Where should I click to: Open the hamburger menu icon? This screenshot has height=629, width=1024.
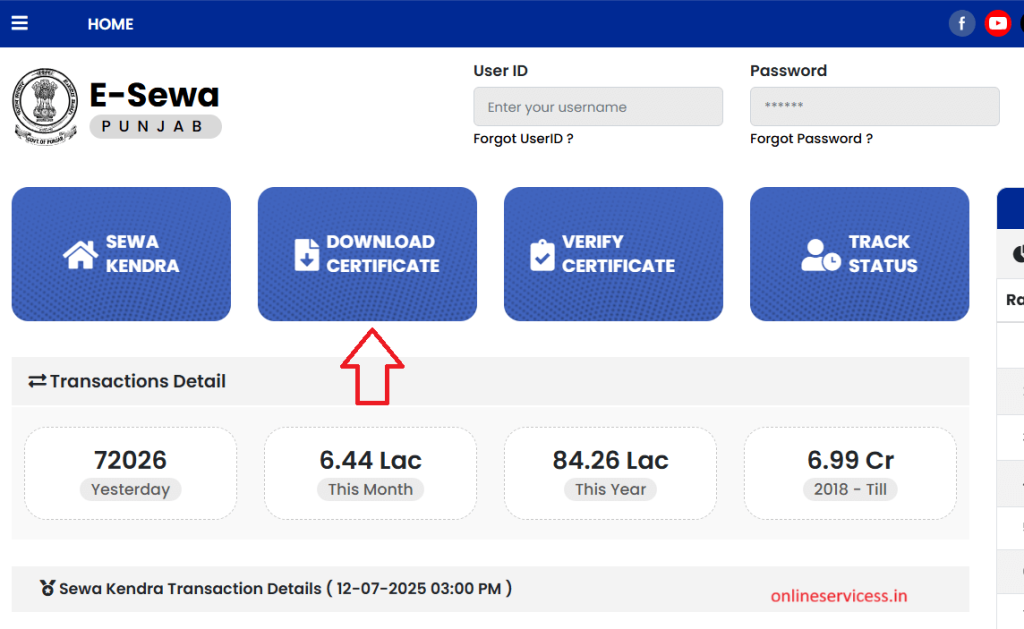(20, 24)
